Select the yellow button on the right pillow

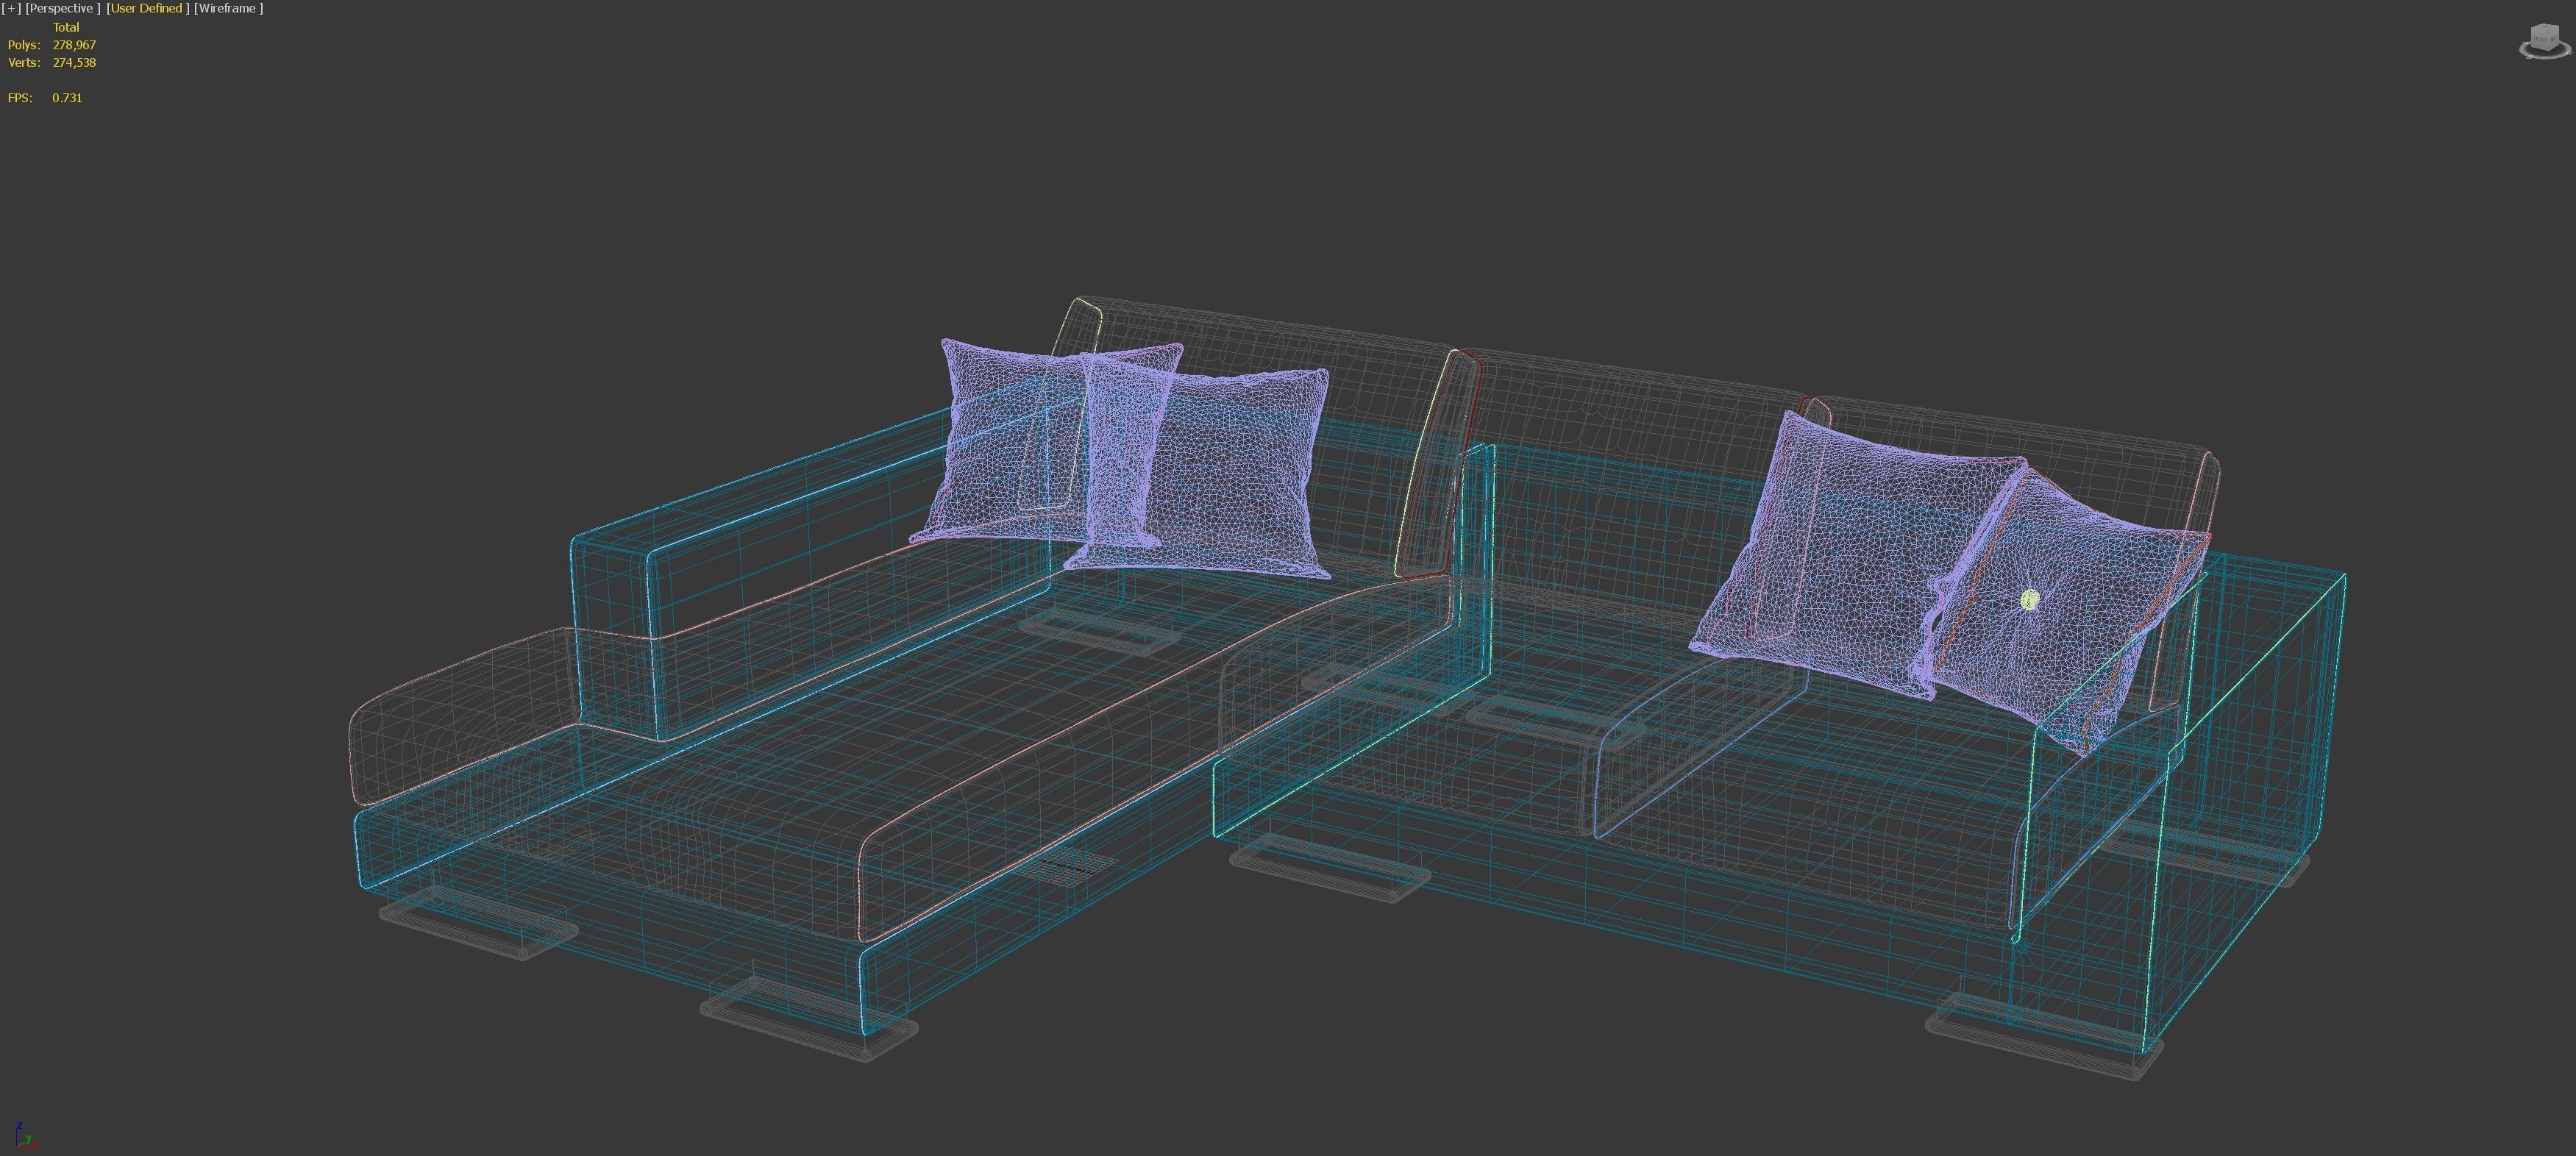click(x=2029, y=600)
